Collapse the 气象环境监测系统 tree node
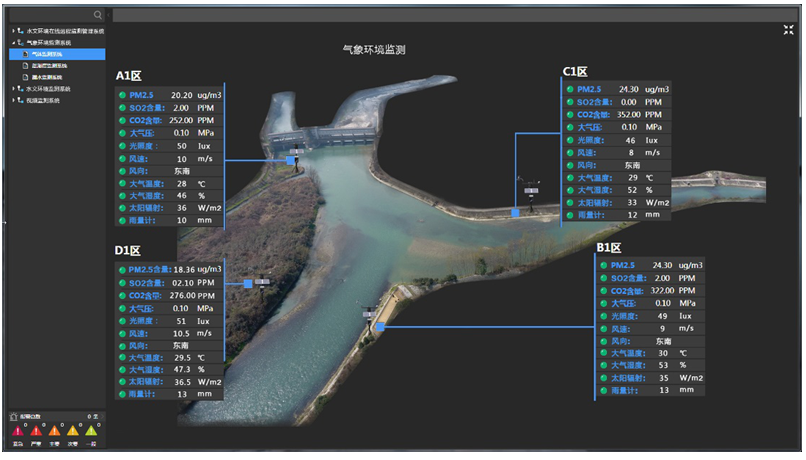Viewport: 806px width, 460px height. [x=14, y=43]
